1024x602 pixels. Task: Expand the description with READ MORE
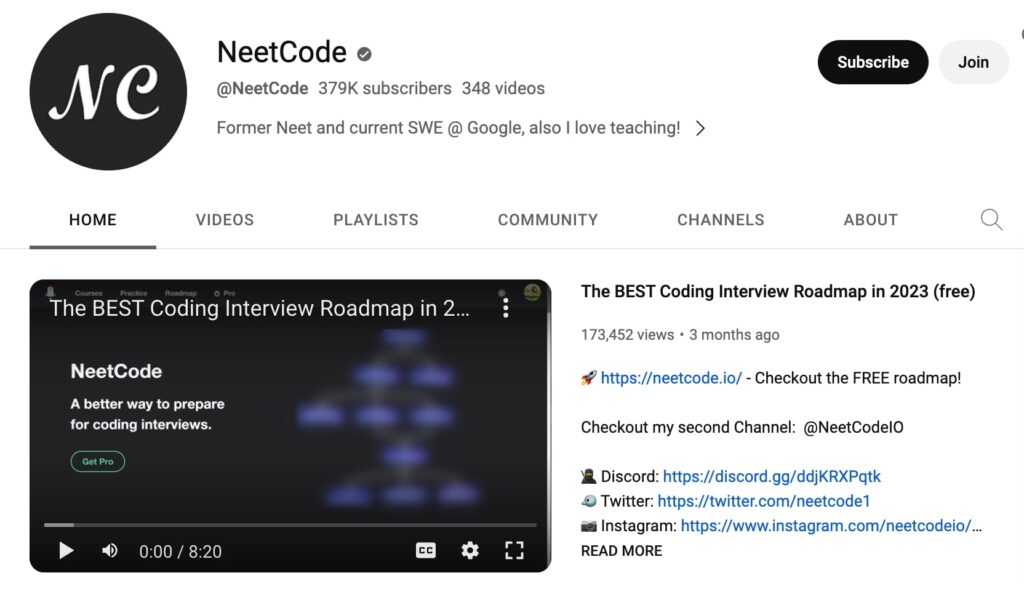tap(620, 550)
